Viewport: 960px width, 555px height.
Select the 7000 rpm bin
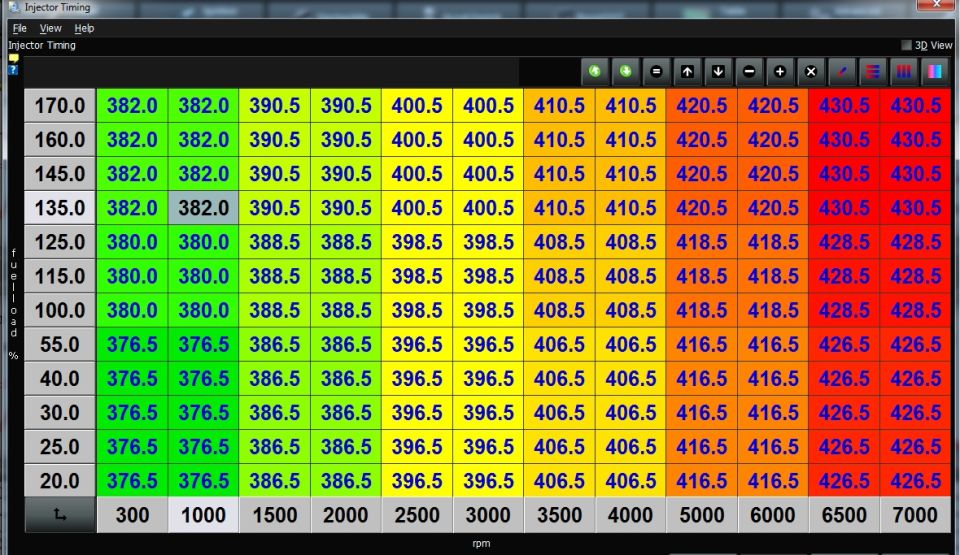[x=915, y=515]
